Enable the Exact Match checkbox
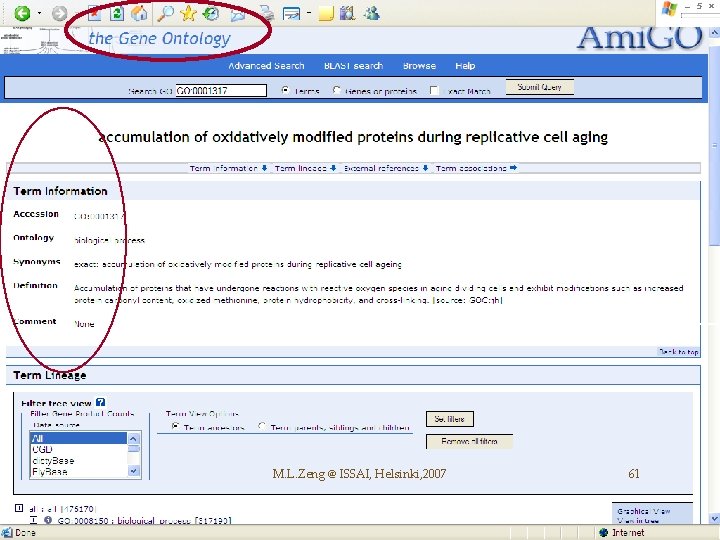The width and height of the screenshot is (720, 540). point(434,90)
